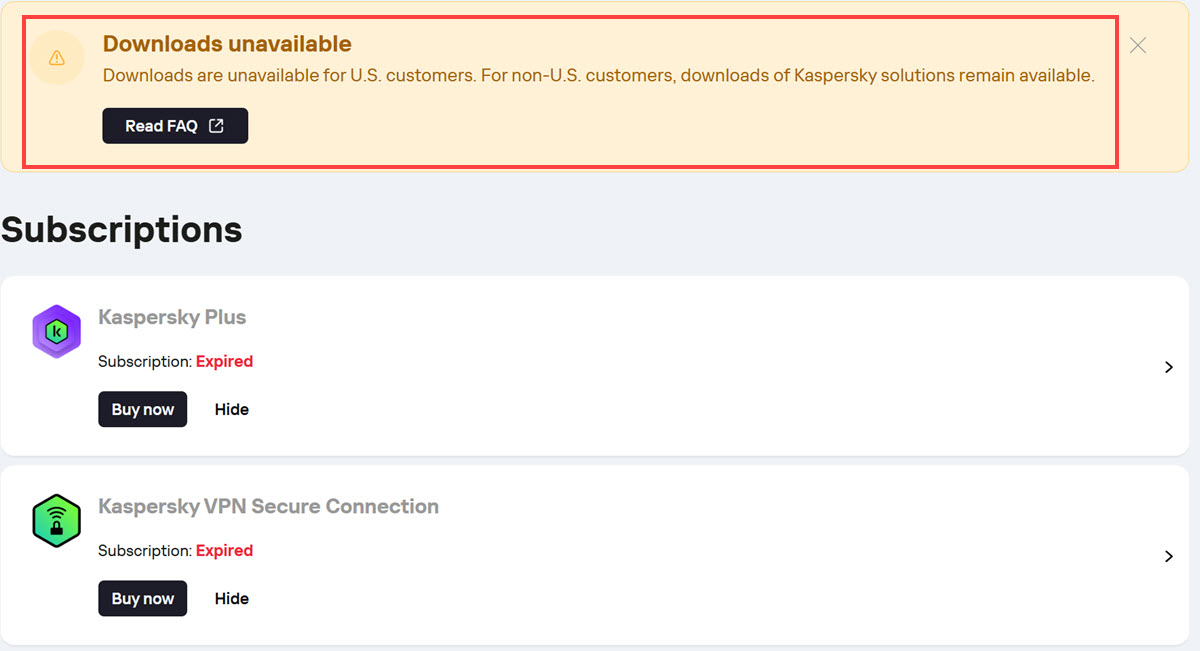Buy now for Kaspersky VPN Secure Connection

point(143,598)
